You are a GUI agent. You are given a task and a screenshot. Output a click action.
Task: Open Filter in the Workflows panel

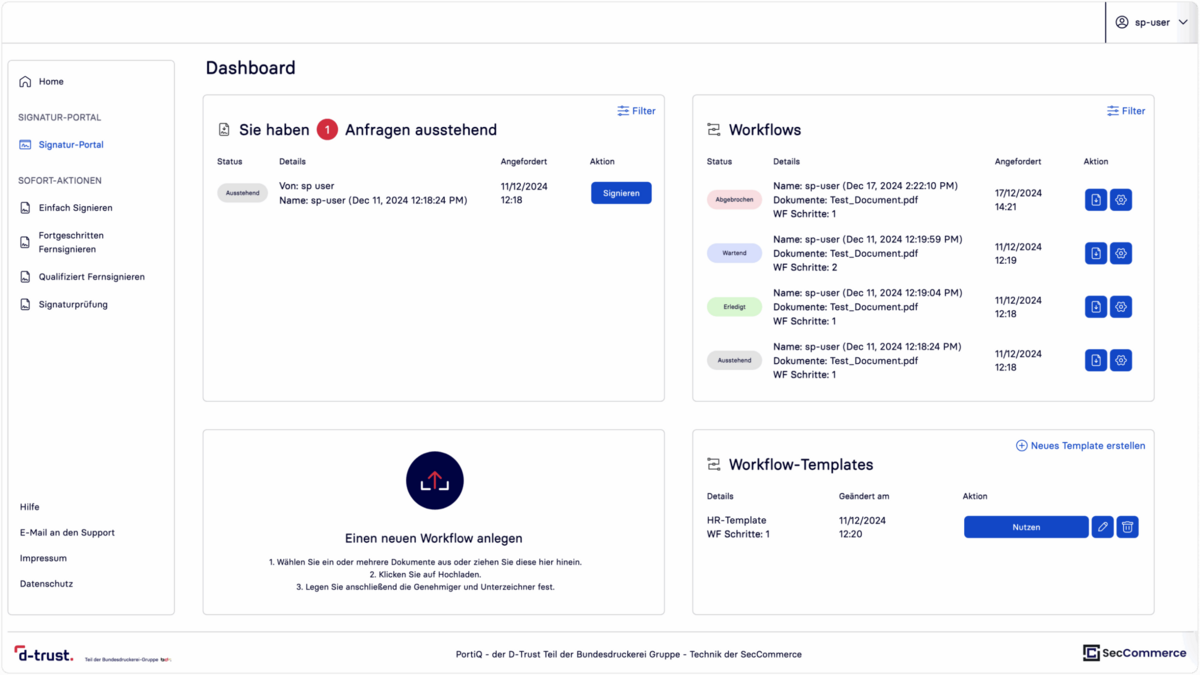[x=1126, y=111]
